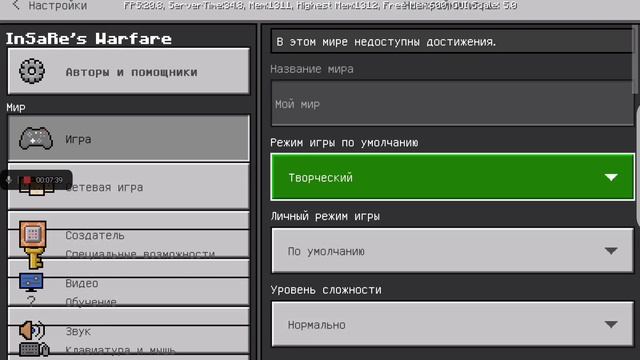Click the Настройки header label

pyautogui.click(x=58, y=6)
